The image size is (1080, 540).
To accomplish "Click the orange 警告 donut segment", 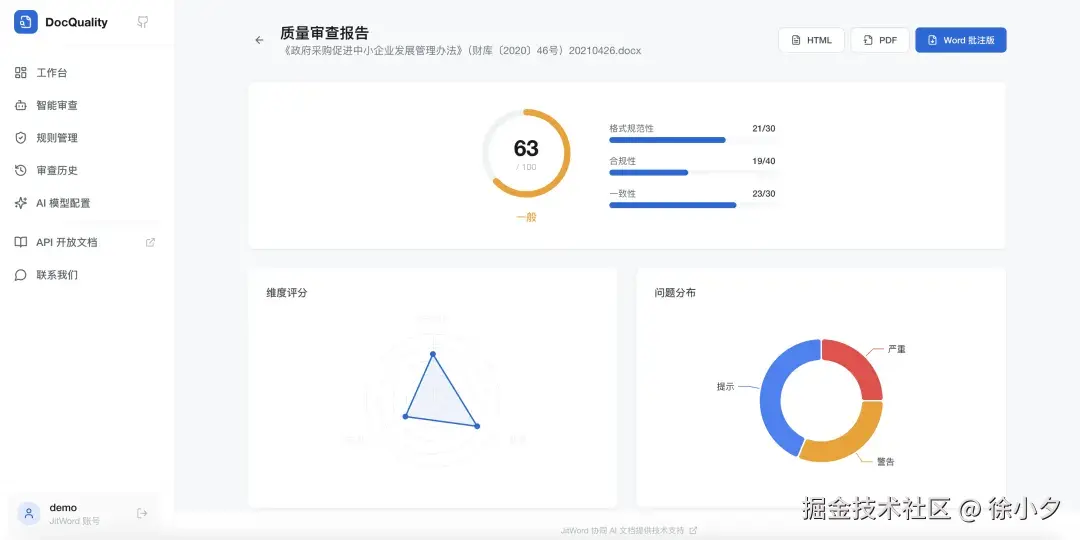I will [x=847, y=439].
